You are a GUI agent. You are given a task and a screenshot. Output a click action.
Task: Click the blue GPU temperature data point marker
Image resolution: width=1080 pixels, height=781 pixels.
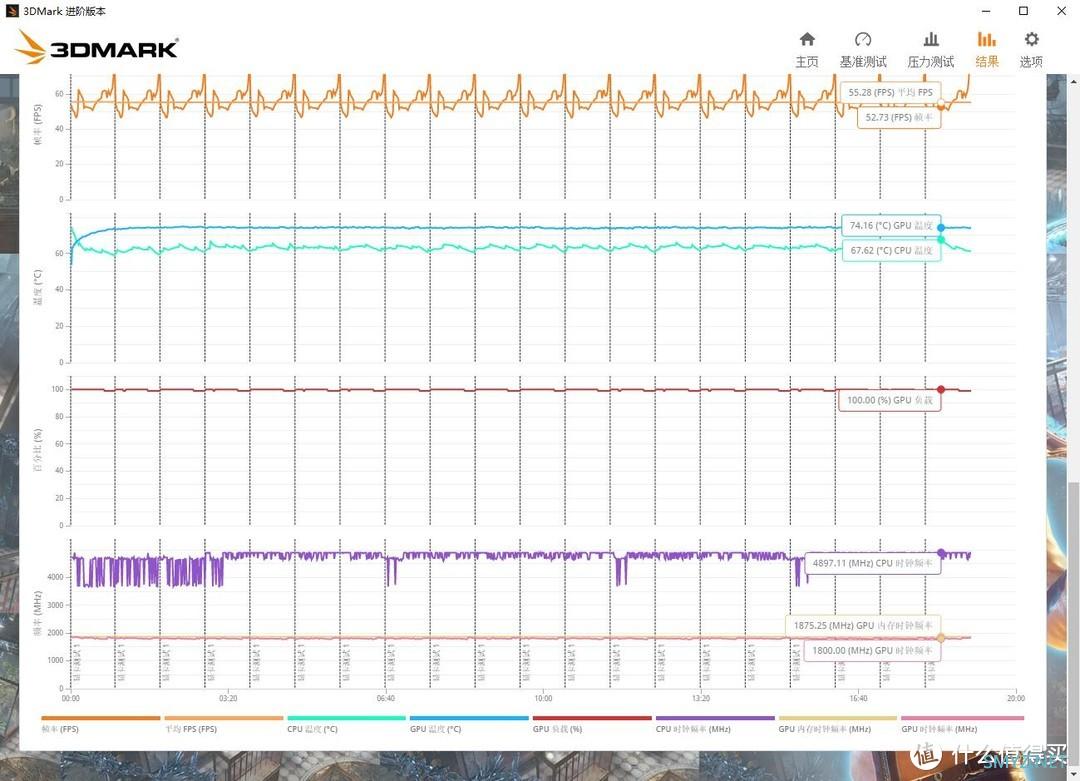pyautogui.click(x=941, y=227)
